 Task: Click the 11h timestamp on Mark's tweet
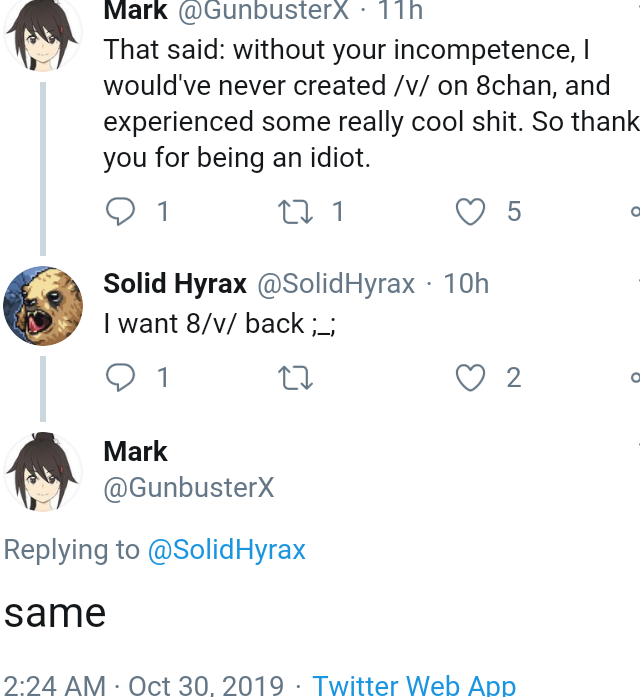click(x=400, y=10)
